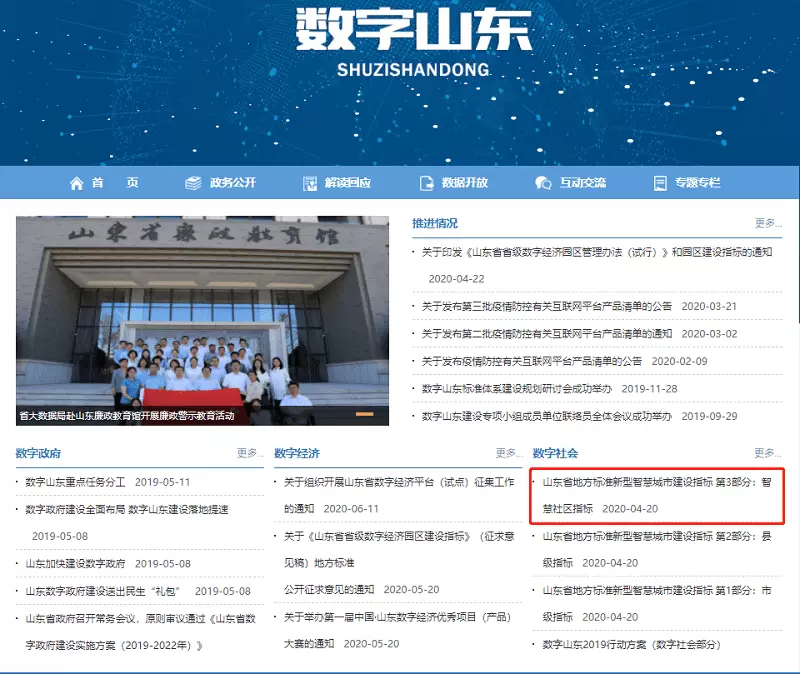This screenshot has height=674, width=800.
Task: Open 关于组织开展山东省数字经济平台（试点）征集工作 notice
Action: click(x=399, y=495)
